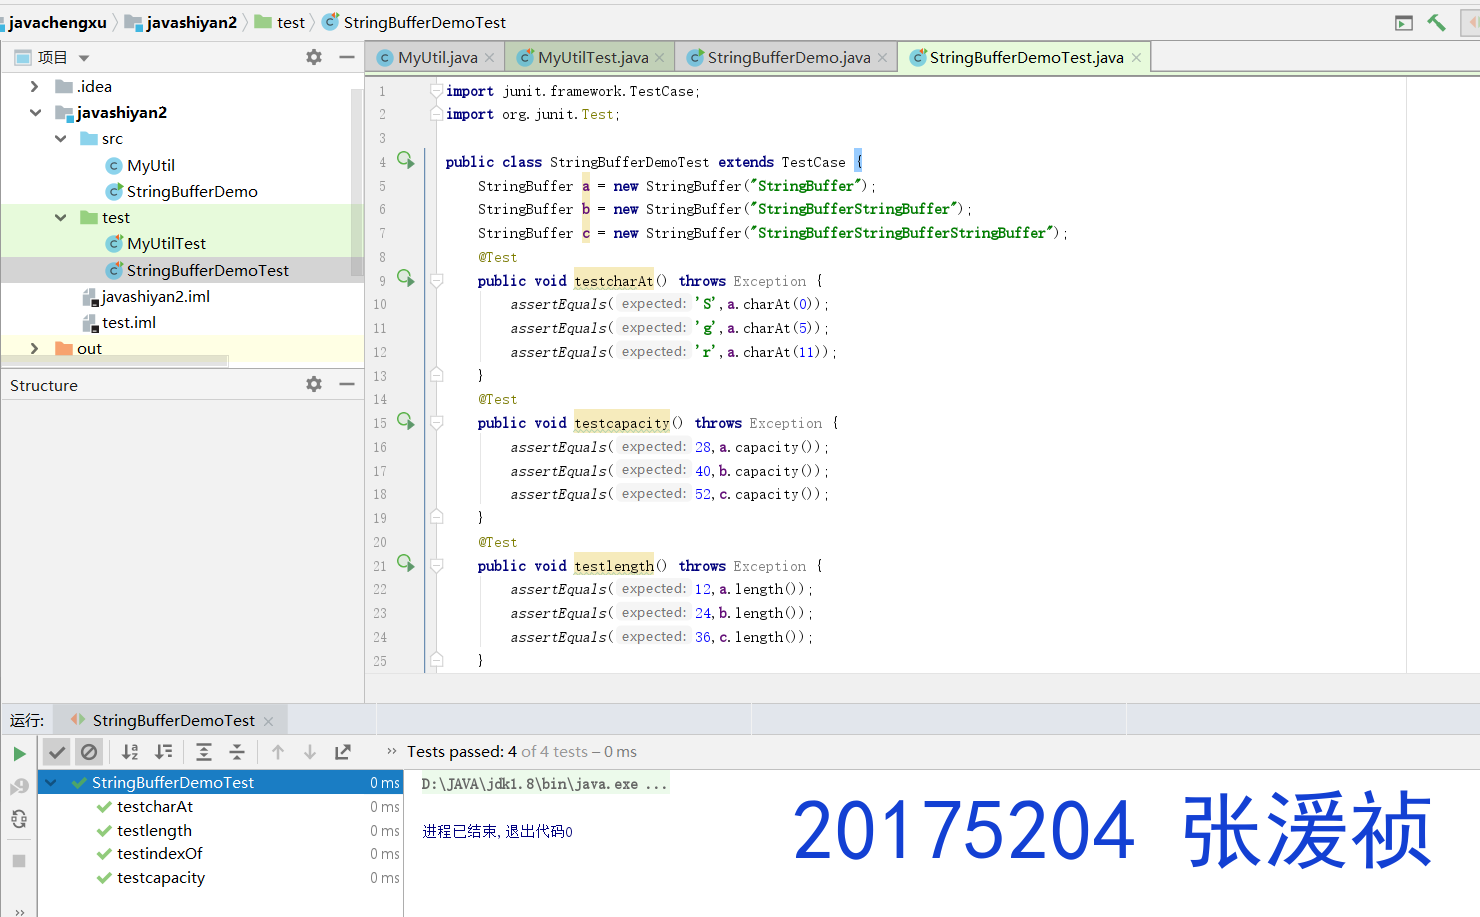Expand the .idea folder
Image resolution: width=1480 pixels, height=917 pixels.
[x=35, y=87]
